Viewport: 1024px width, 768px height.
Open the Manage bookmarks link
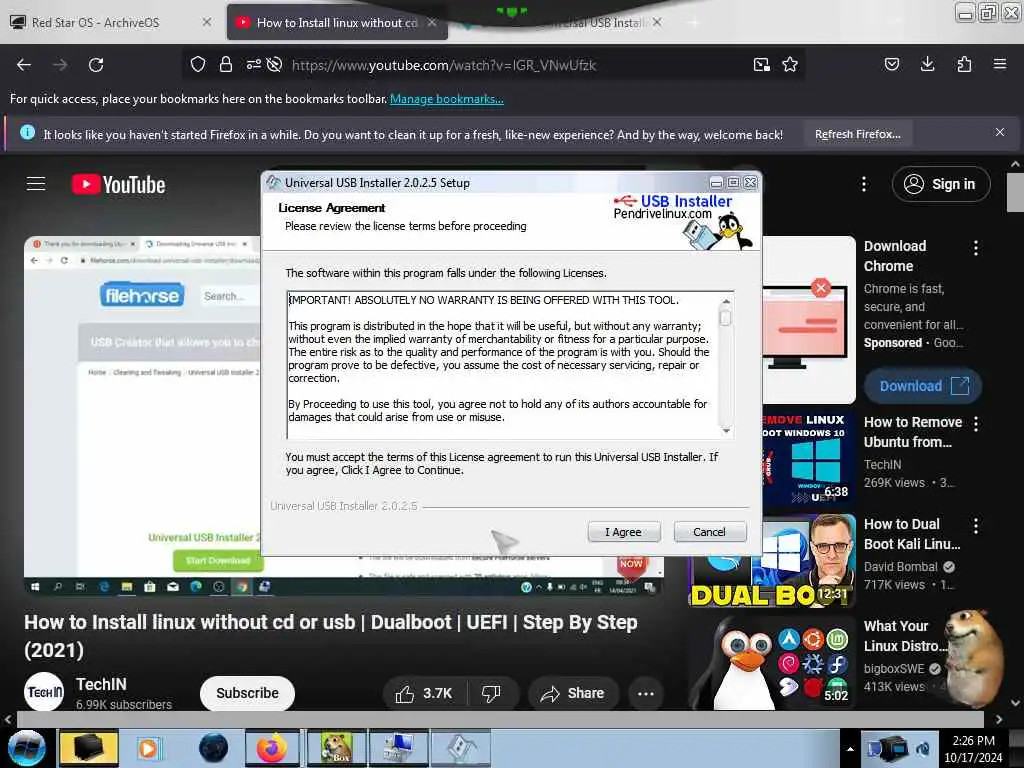447,99
